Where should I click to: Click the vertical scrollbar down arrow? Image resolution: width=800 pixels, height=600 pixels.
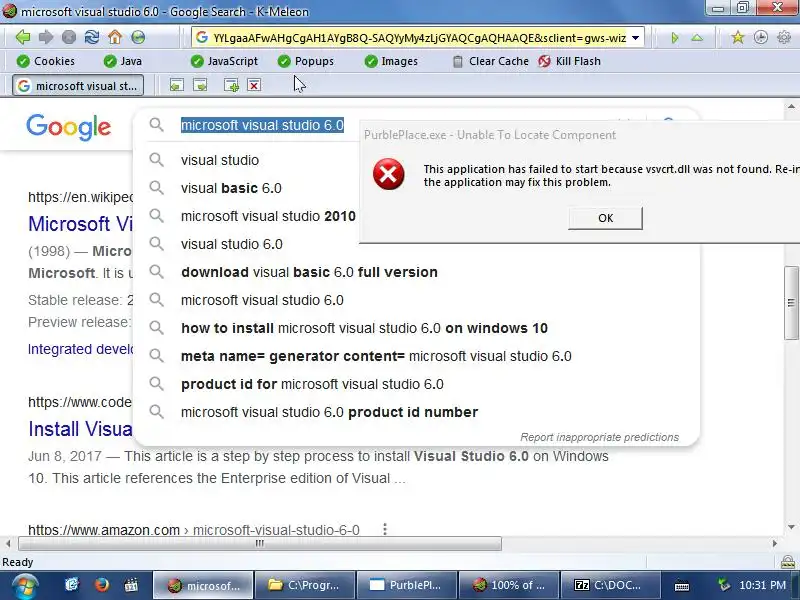pyautogui.click(x=791, y=527)
